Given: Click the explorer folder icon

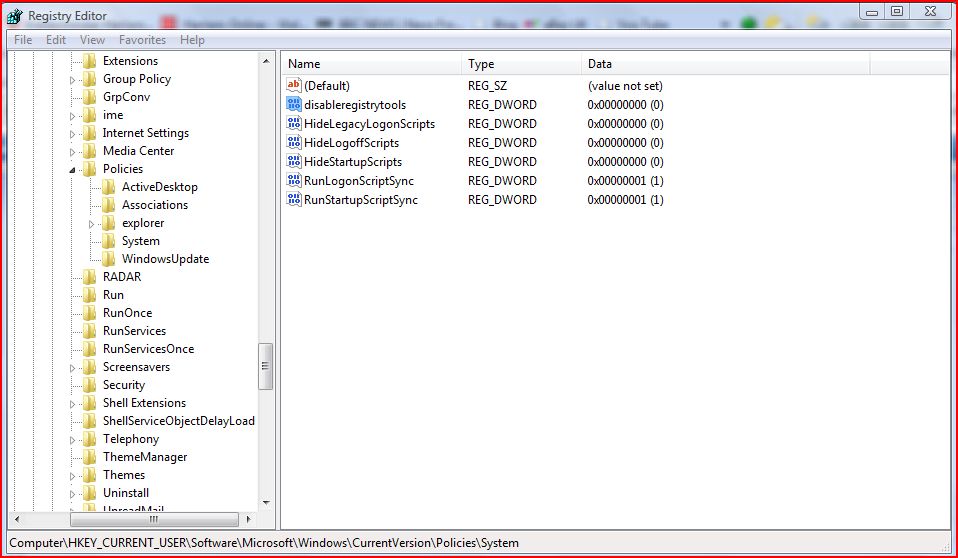Looking at the screenshot, I should click(109, 222).
